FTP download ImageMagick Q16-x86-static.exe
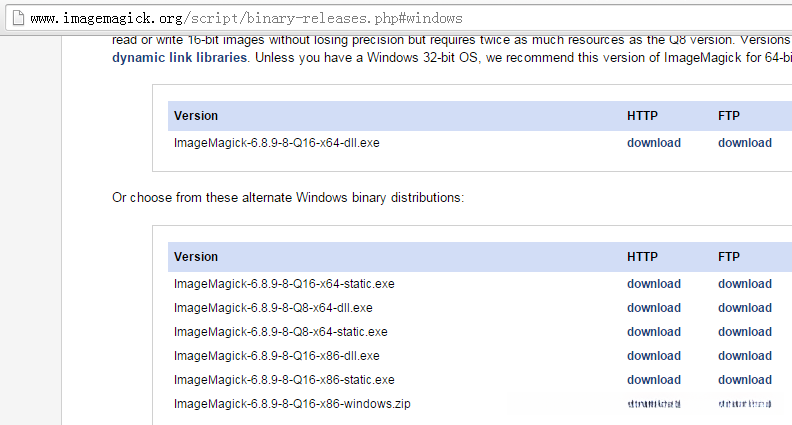 [745, 380]
